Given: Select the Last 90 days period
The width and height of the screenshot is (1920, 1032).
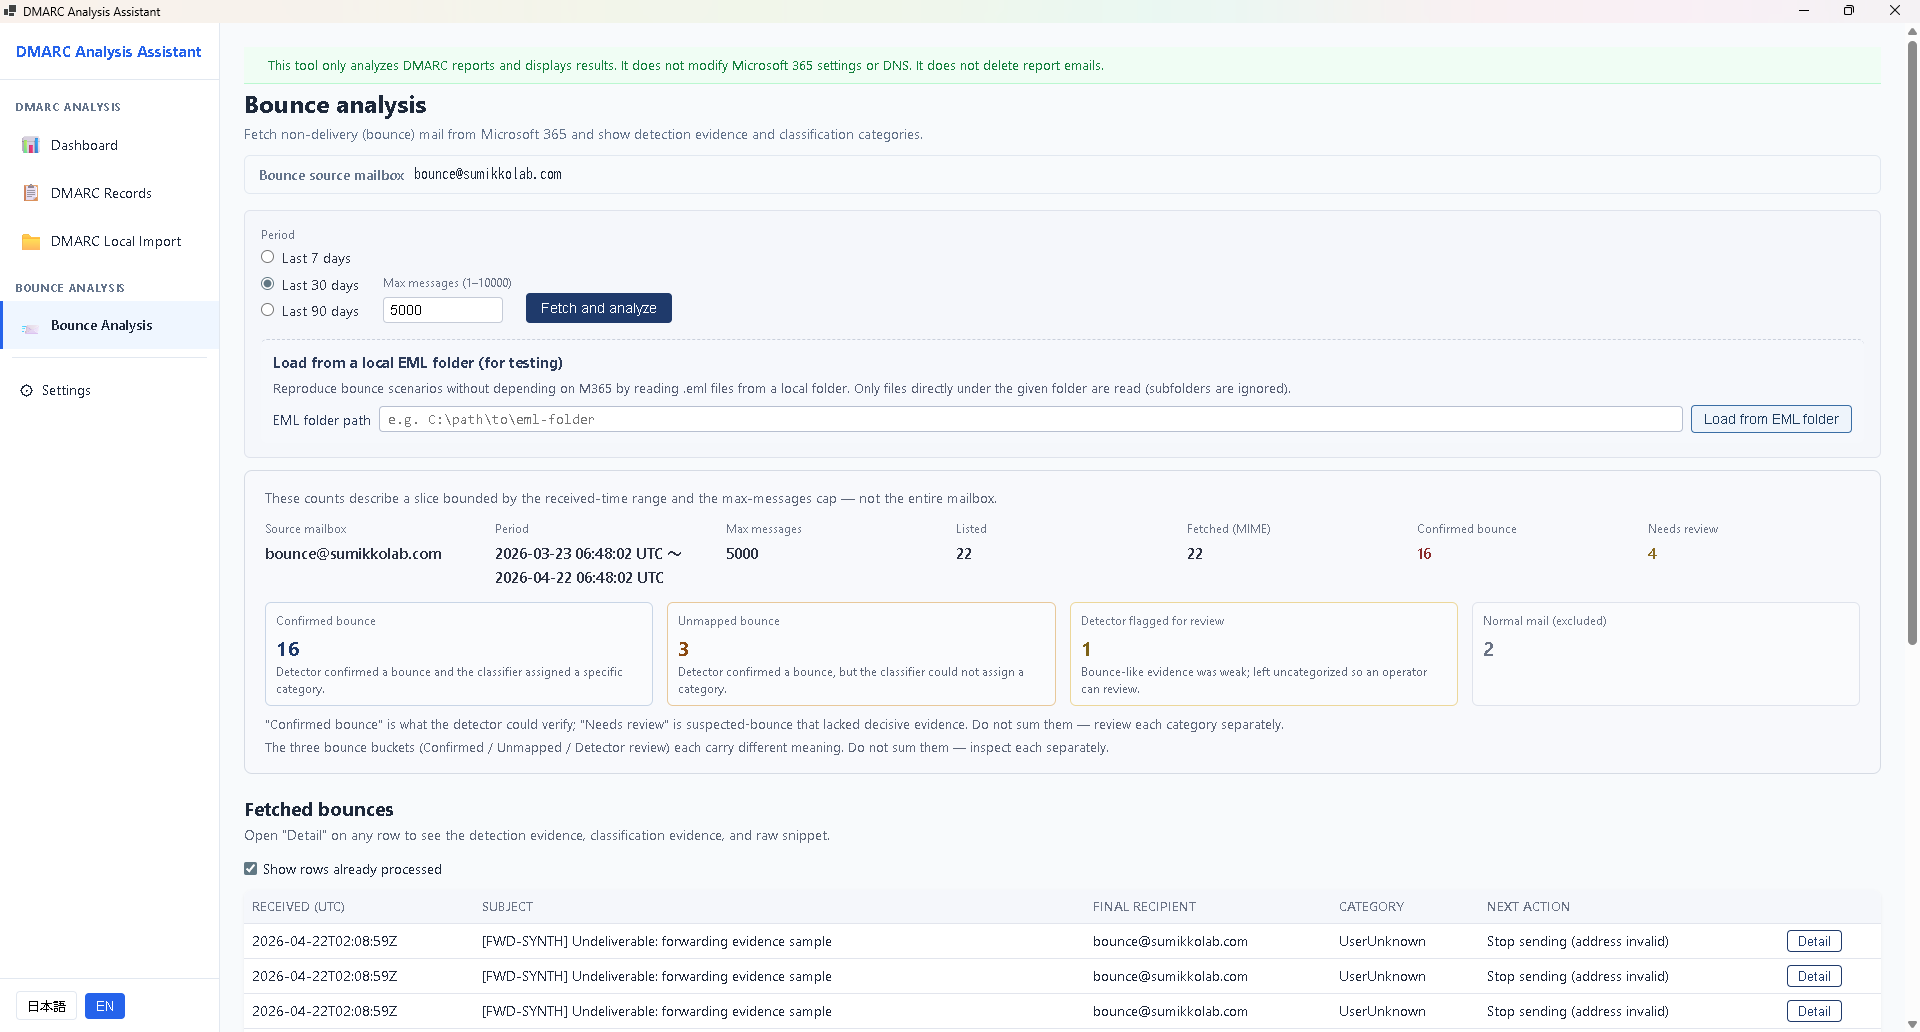Looking at the screenshot, I should pos(267,310).
